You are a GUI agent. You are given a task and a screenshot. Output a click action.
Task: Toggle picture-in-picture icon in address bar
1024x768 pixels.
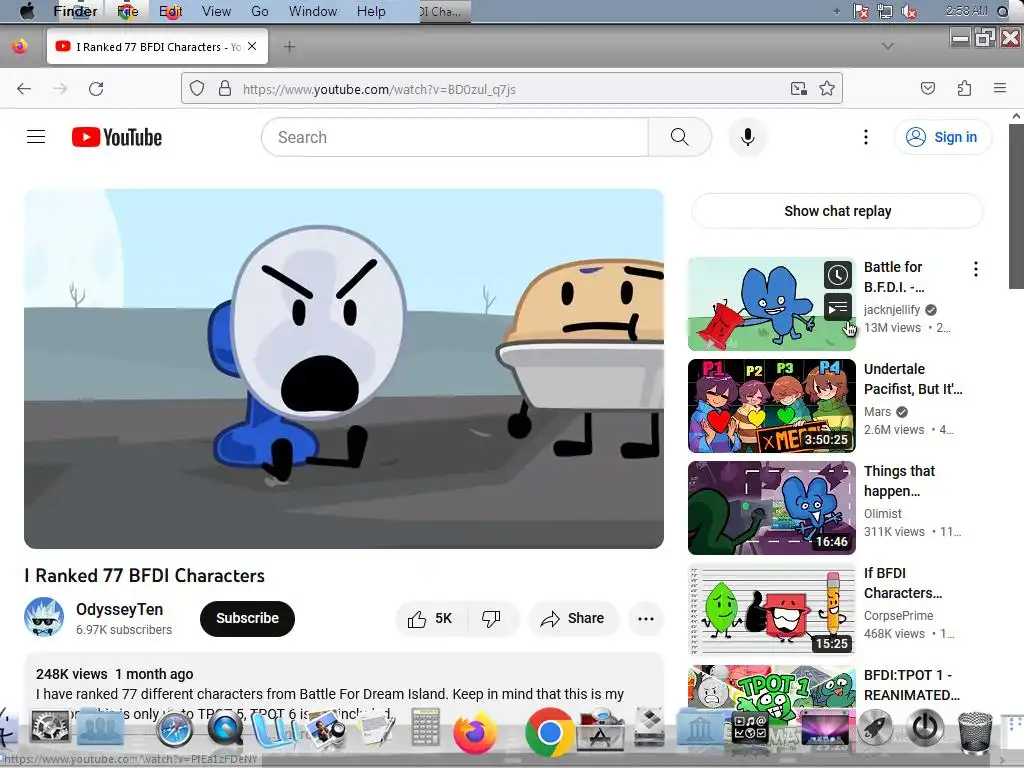(798, 89)
